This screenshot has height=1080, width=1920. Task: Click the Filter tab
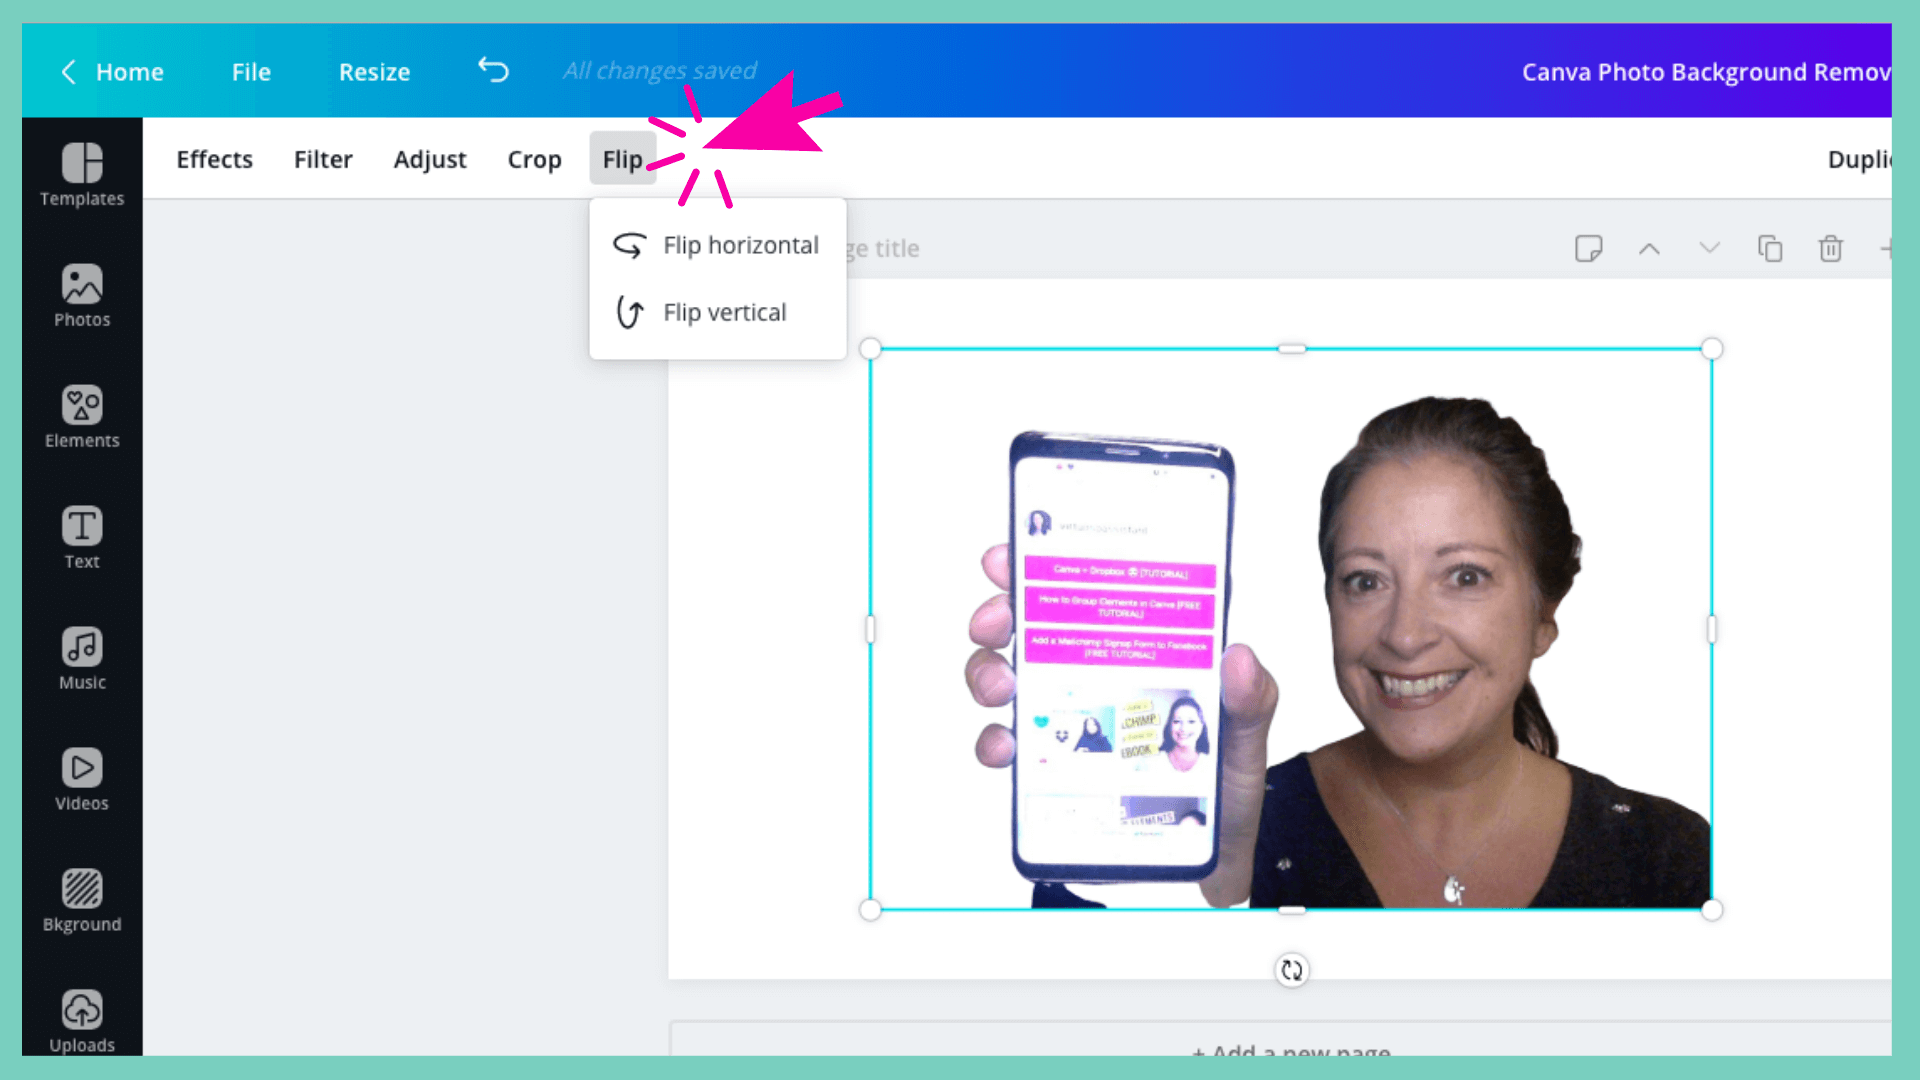(322, 158)
